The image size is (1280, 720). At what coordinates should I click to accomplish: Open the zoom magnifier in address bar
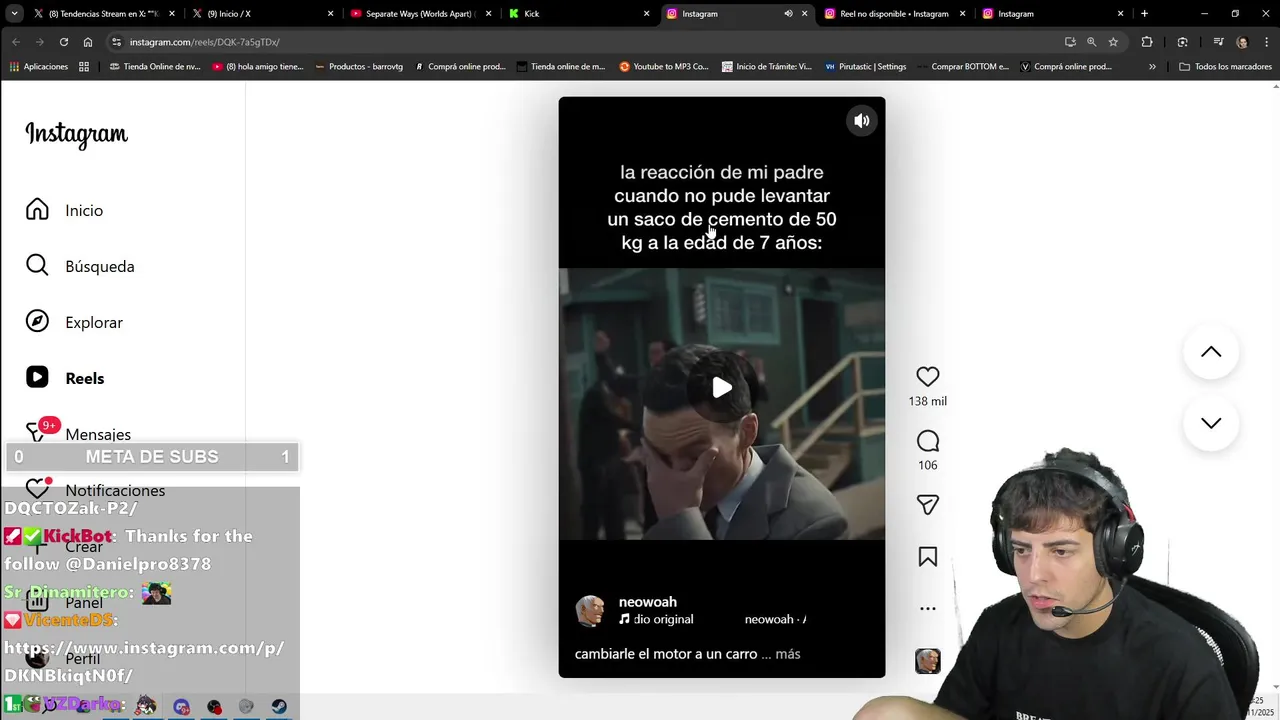pos(1091,42)
